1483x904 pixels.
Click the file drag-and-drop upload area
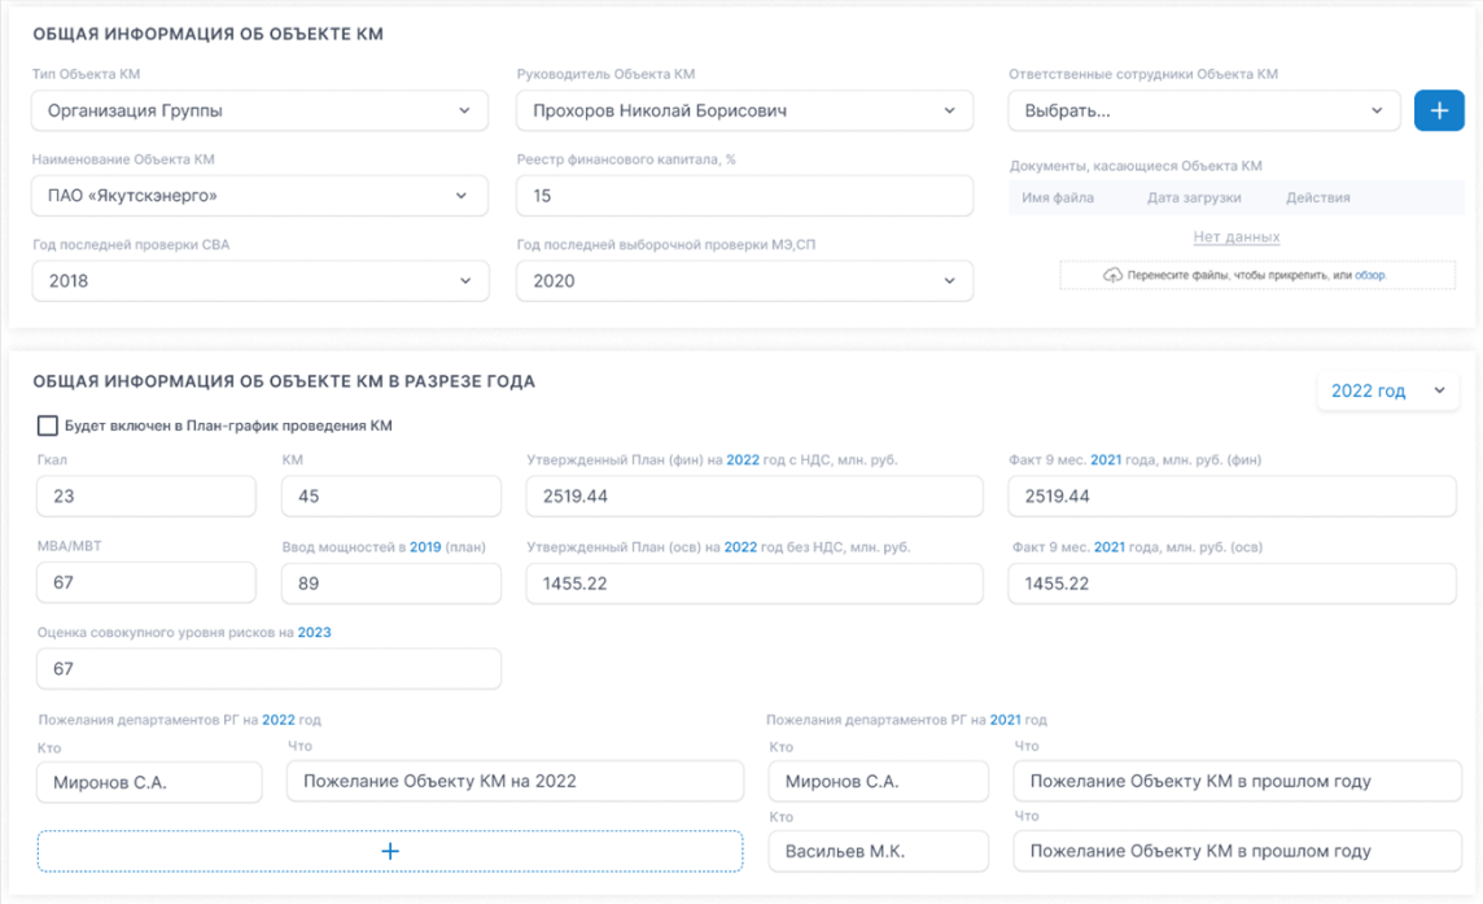[1257, 275]
